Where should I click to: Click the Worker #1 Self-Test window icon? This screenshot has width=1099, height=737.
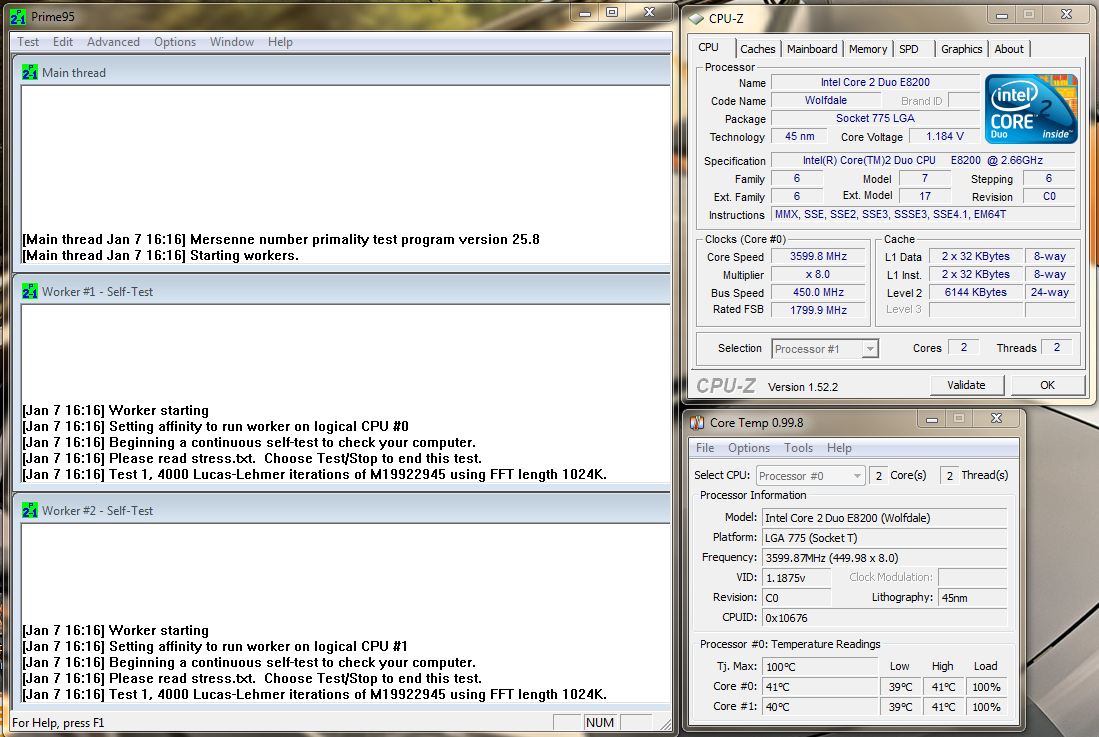29,291
